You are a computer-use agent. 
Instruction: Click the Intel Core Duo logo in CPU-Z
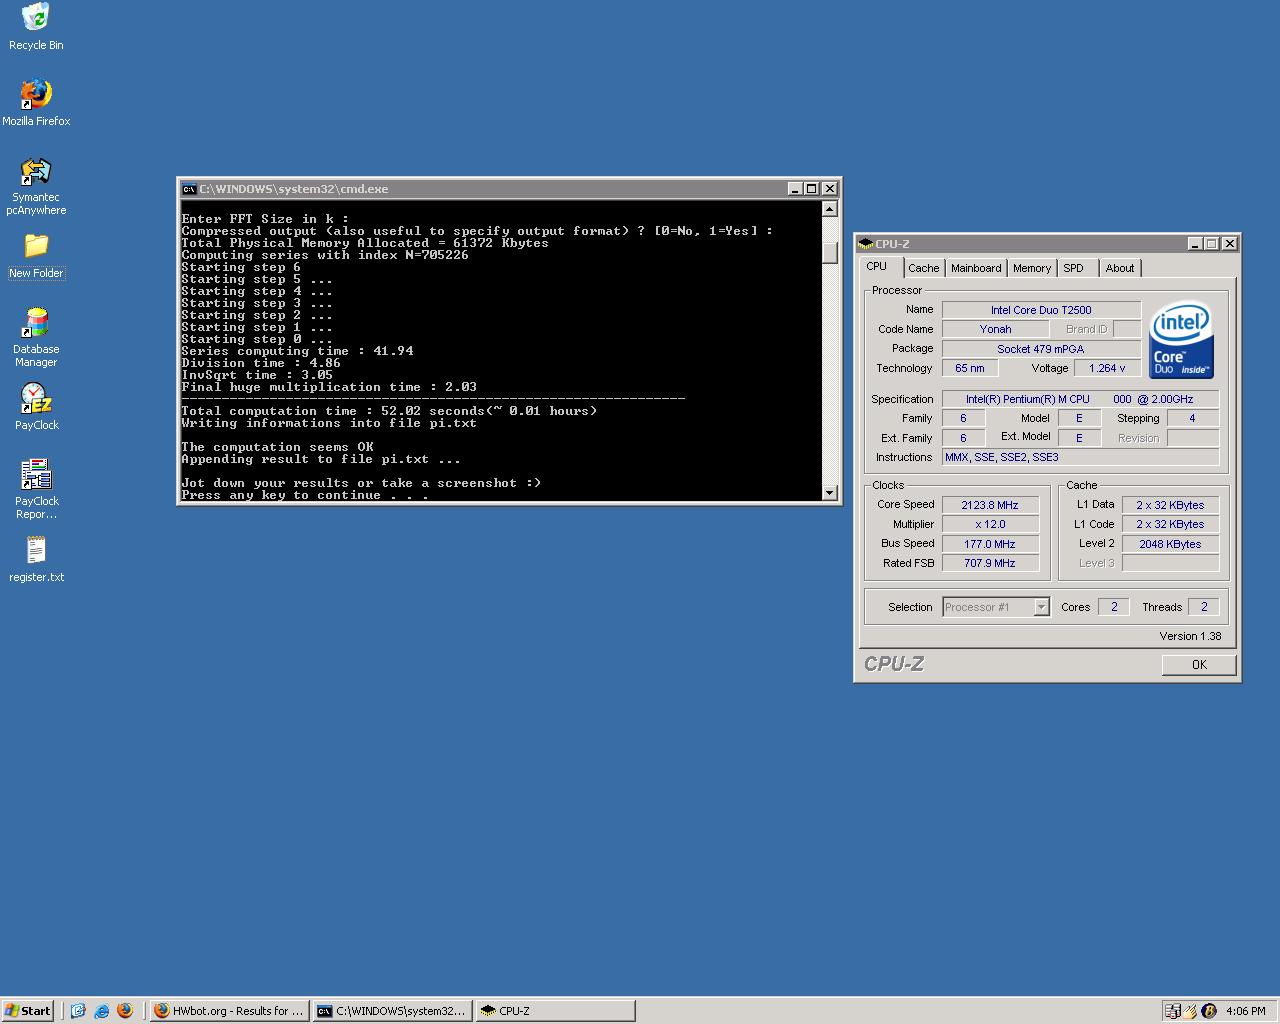point(1181,340)
